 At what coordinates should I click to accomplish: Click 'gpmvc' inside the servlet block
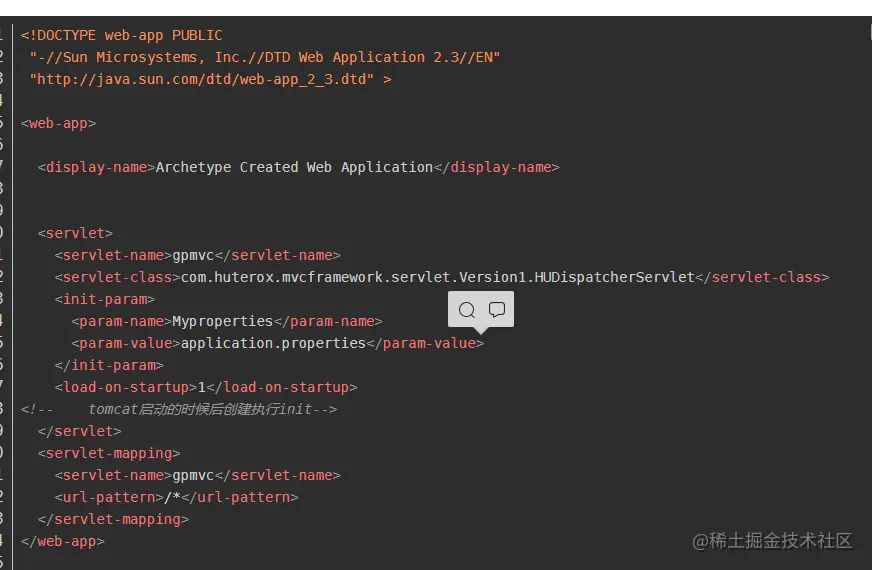pos(193,256)
